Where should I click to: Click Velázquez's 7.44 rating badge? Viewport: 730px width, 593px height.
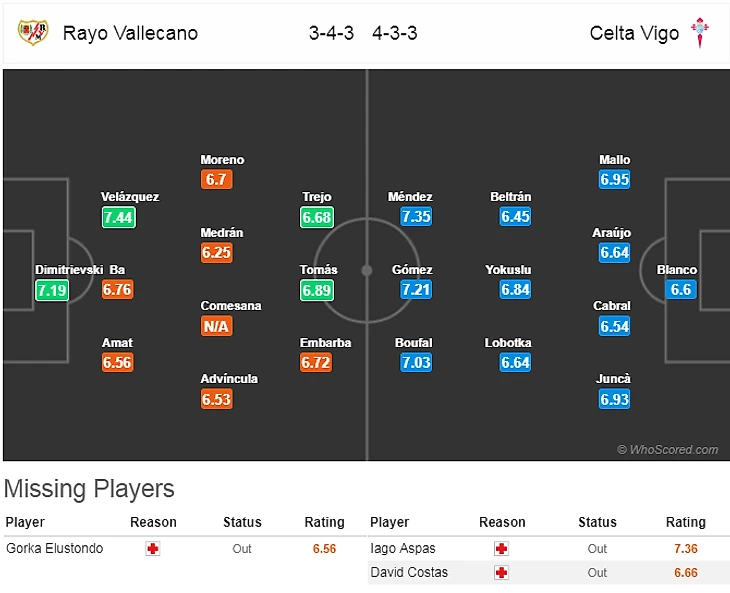pos(118,217)
